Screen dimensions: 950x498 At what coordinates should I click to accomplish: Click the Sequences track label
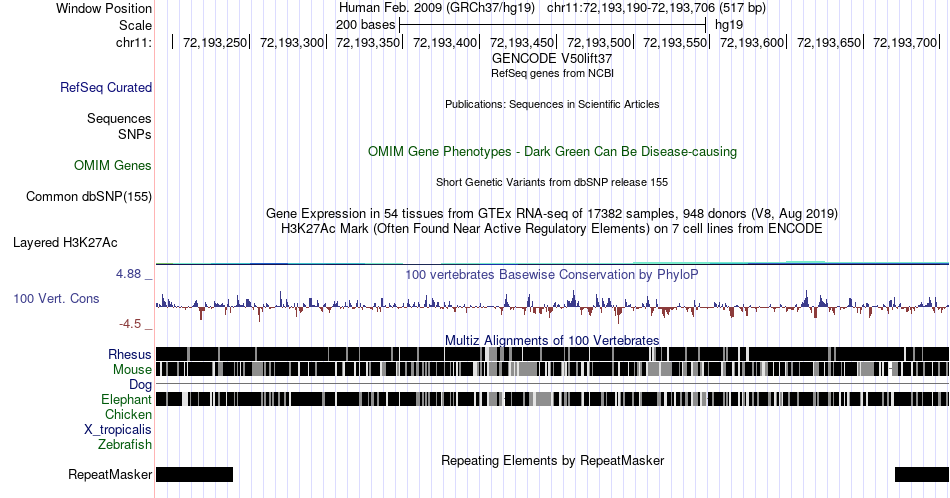[119, 118]
